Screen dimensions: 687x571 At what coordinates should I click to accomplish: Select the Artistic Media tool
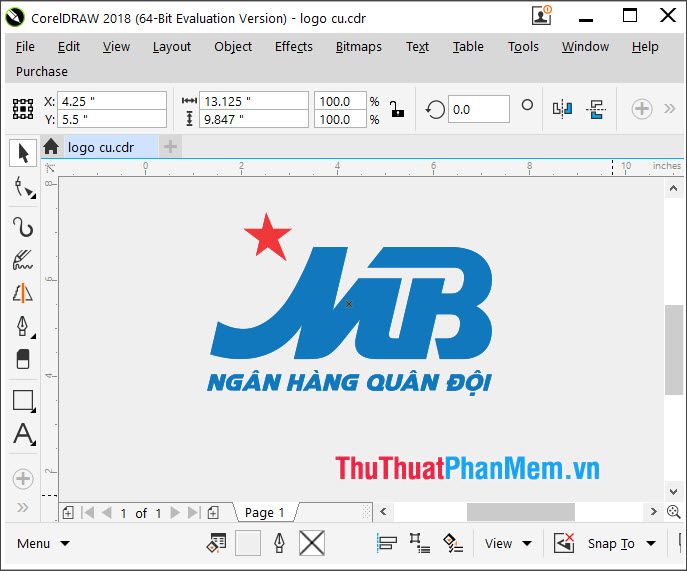23,260
